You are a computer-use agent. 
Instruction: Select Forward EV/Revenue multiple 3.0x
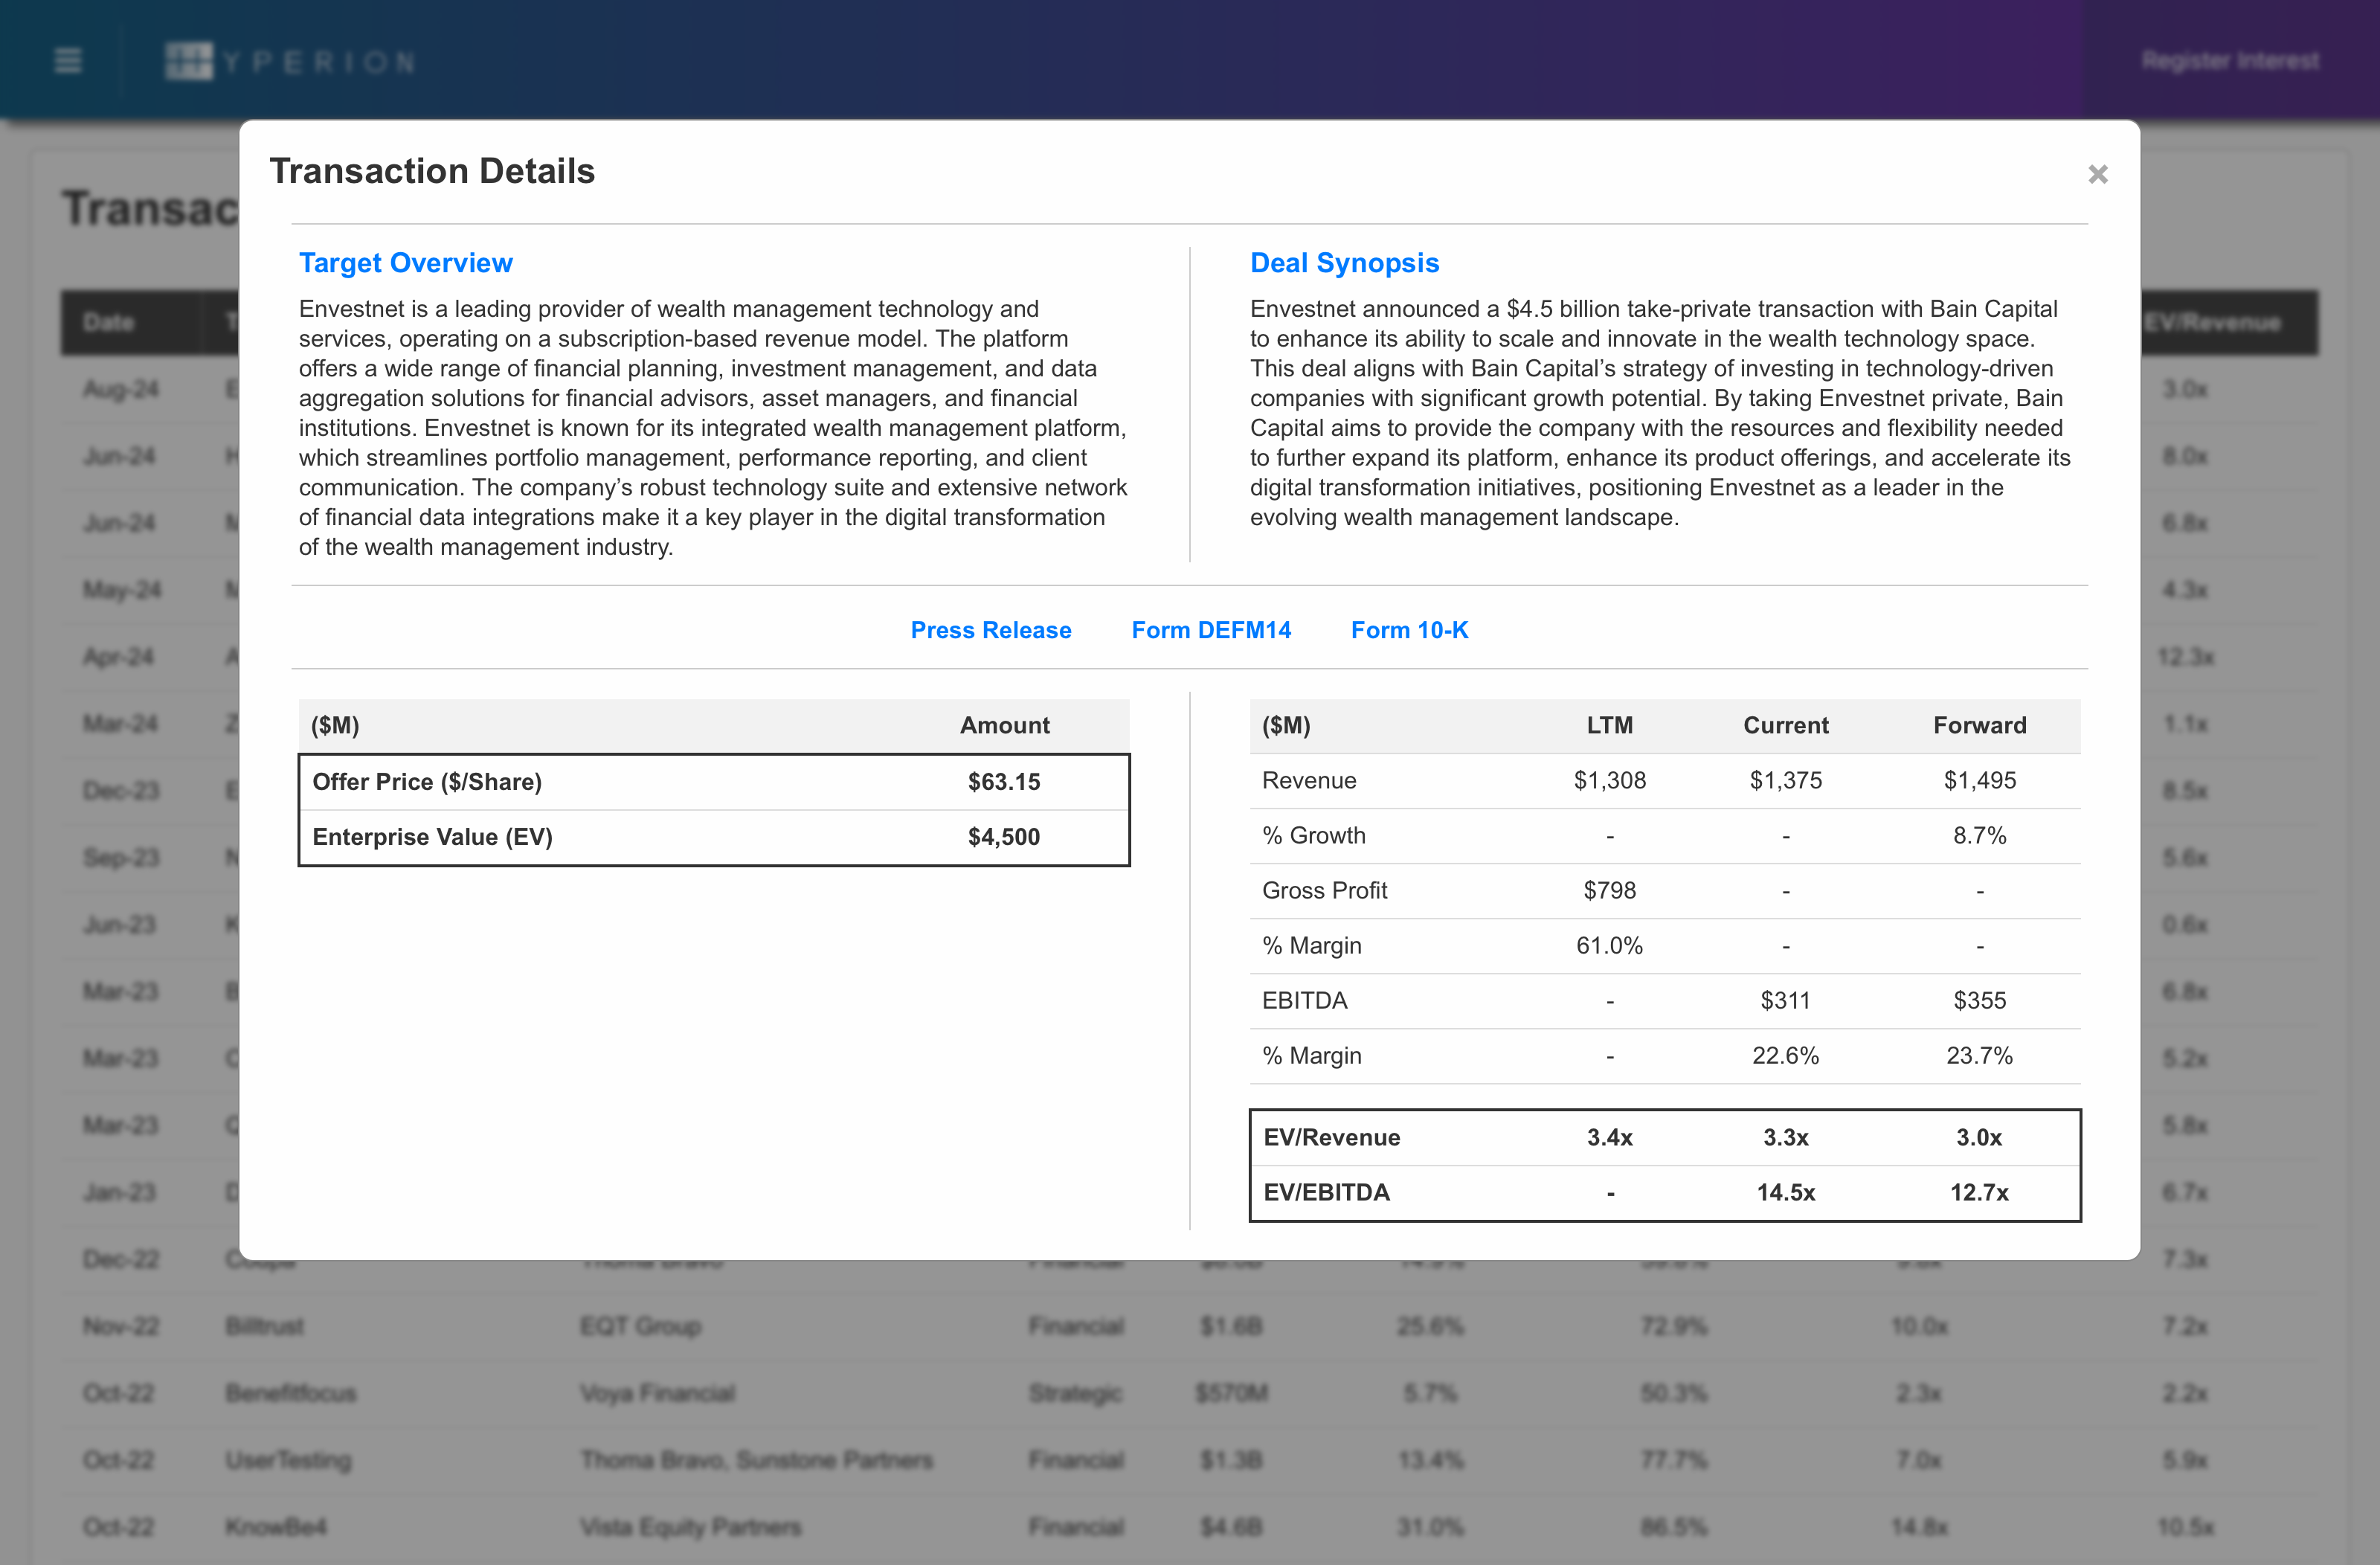(x=1979, y=1138)
